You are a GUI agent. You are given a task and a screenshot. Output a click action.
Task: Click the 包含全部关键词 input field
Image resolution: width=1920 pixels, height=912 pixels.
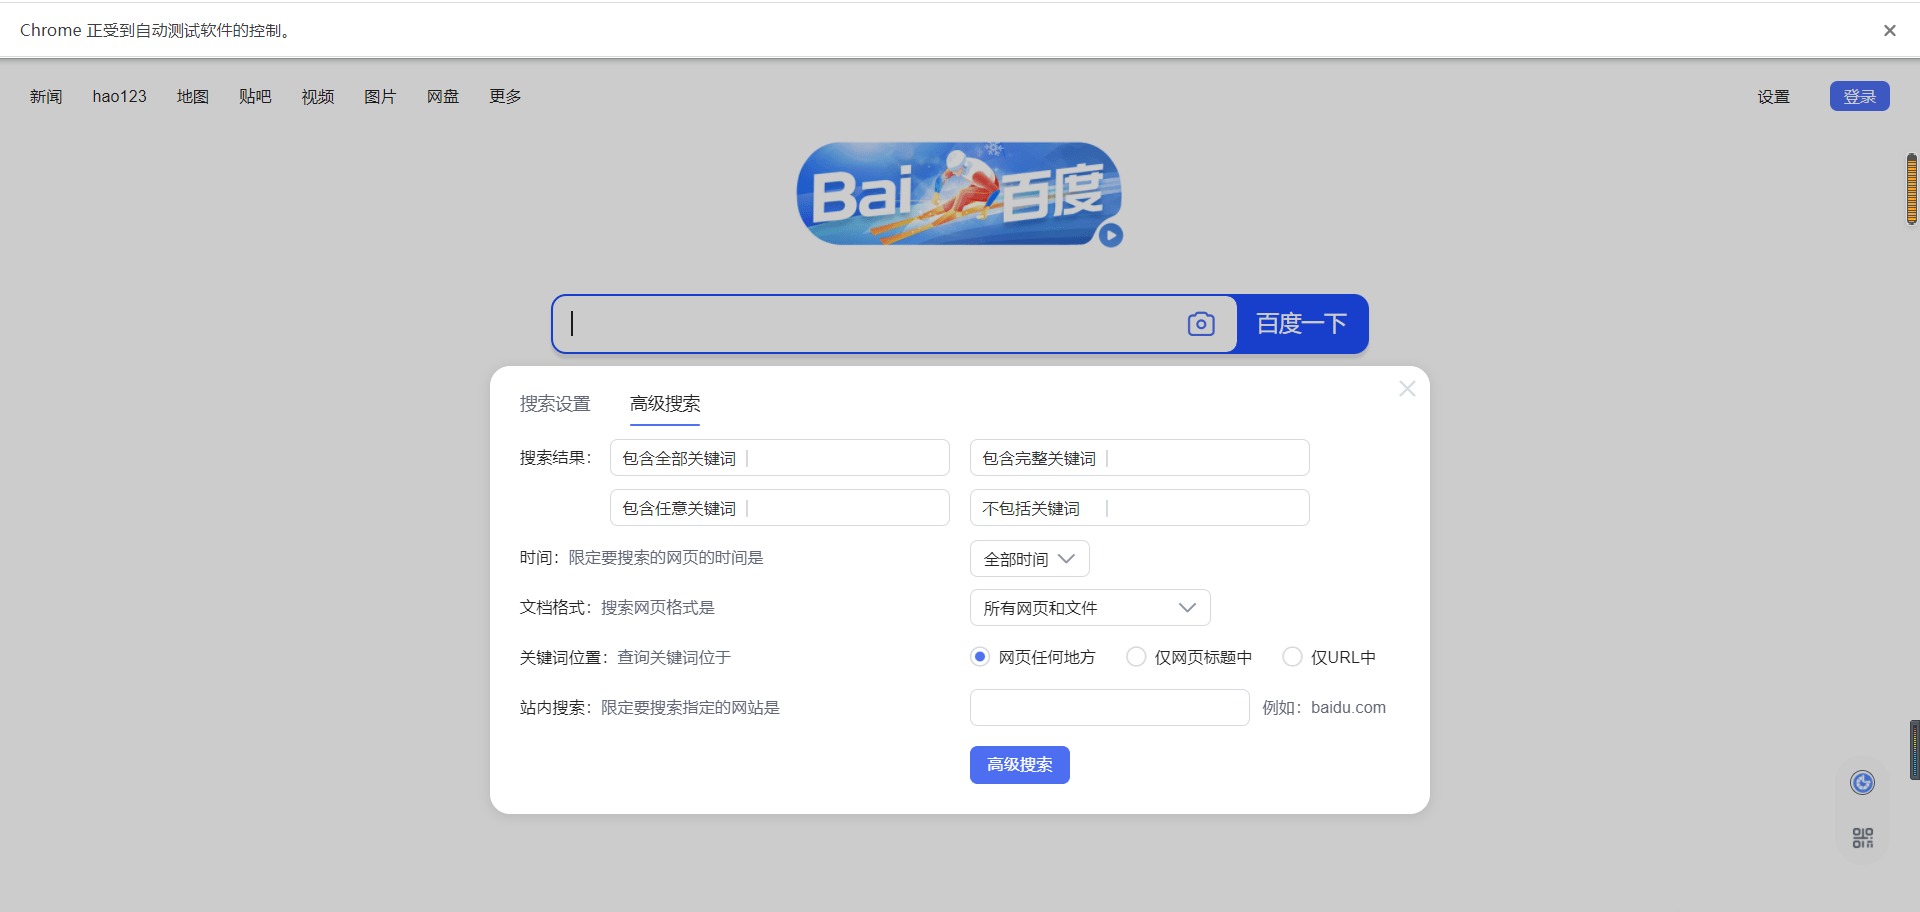[780, 458]
